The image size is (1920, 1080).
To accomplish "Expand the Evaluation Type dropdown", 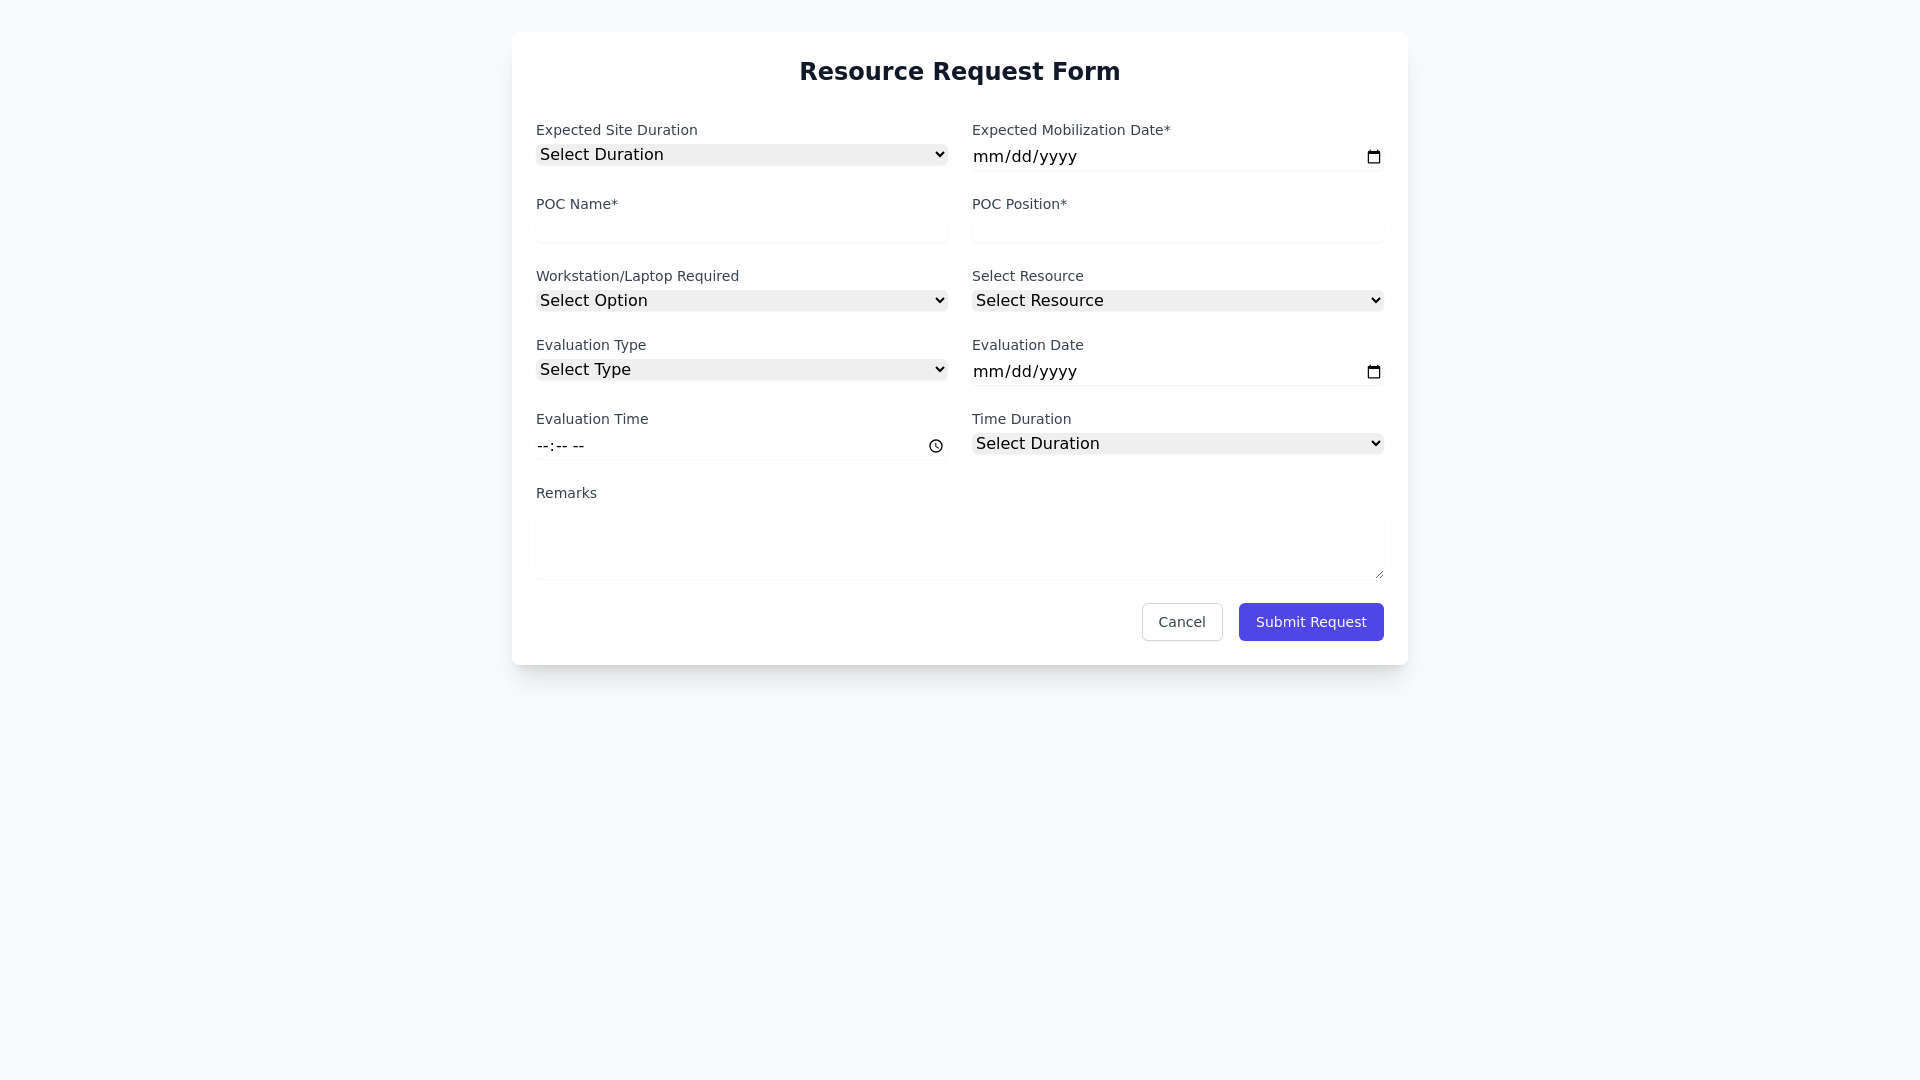I will [x=741, y=369].
